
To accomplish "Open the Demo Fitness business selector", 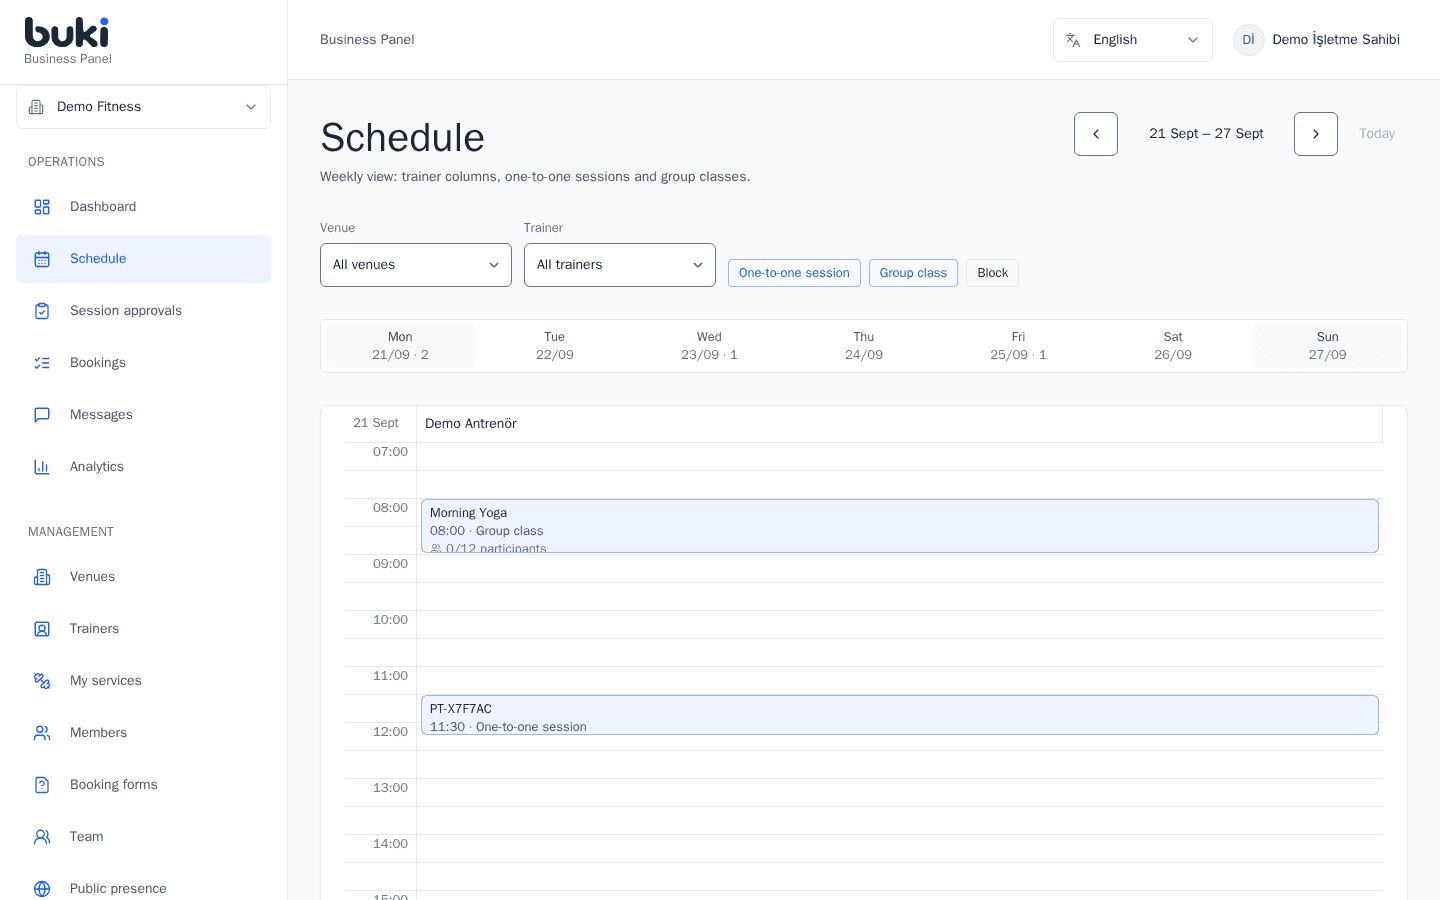I will [x=143, y=107].
